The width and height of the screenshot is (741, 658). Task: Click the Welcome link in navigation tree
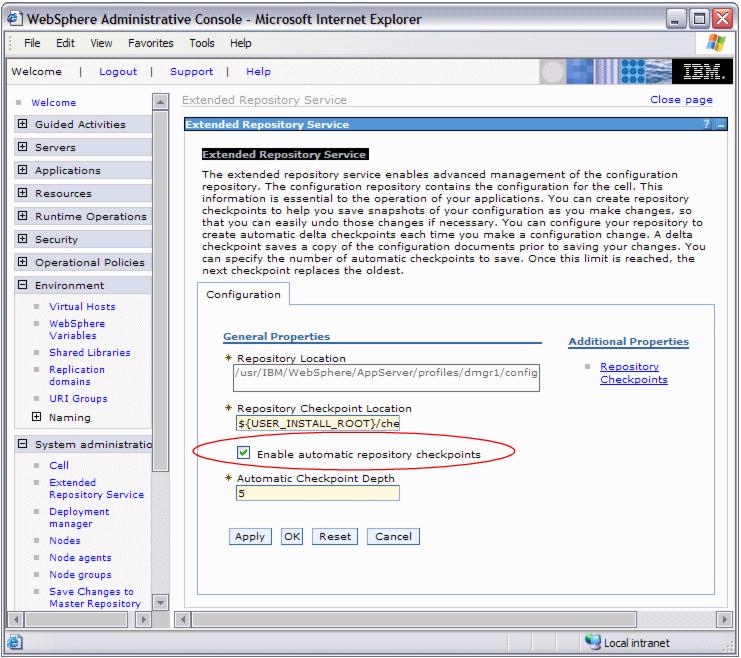click(53, 103)
